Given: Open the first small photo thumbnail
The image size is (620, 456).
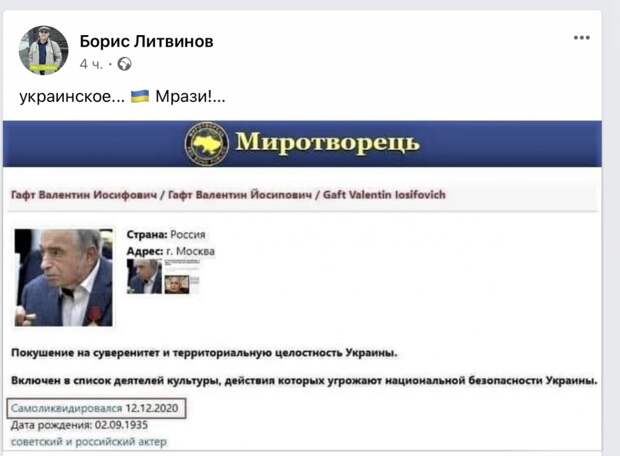Looking at the screenshot, I should [144, 276].
